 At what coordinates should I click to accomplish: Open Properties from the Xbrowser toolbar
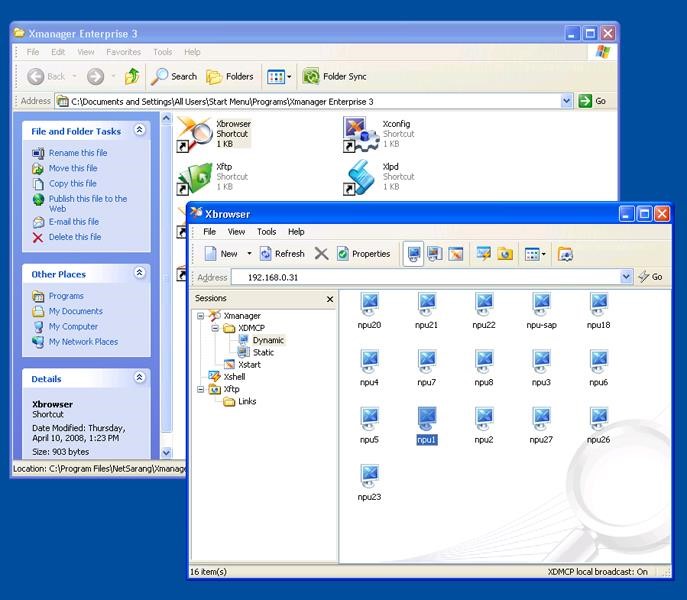pos(364,254)
